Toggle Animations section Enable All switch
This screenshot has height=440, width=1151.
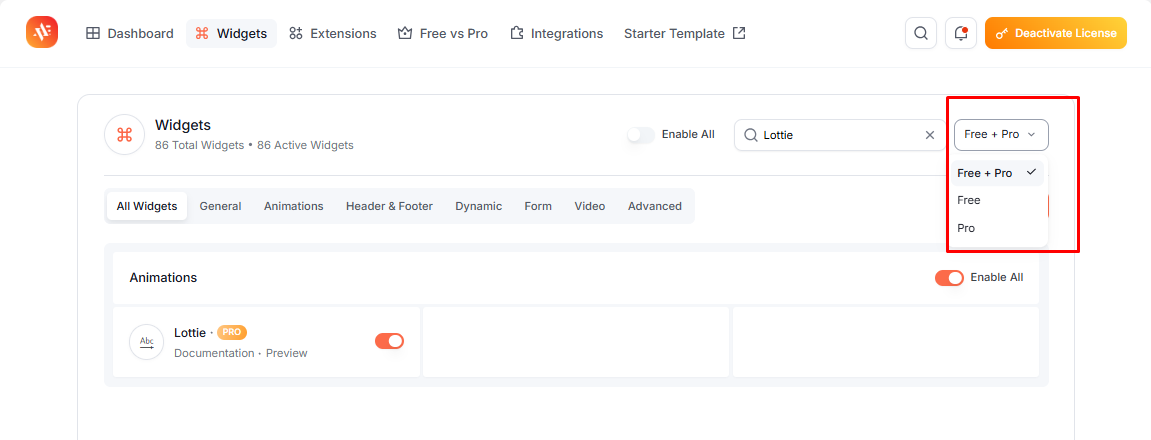pyautogui.click(x=949, y=278)
